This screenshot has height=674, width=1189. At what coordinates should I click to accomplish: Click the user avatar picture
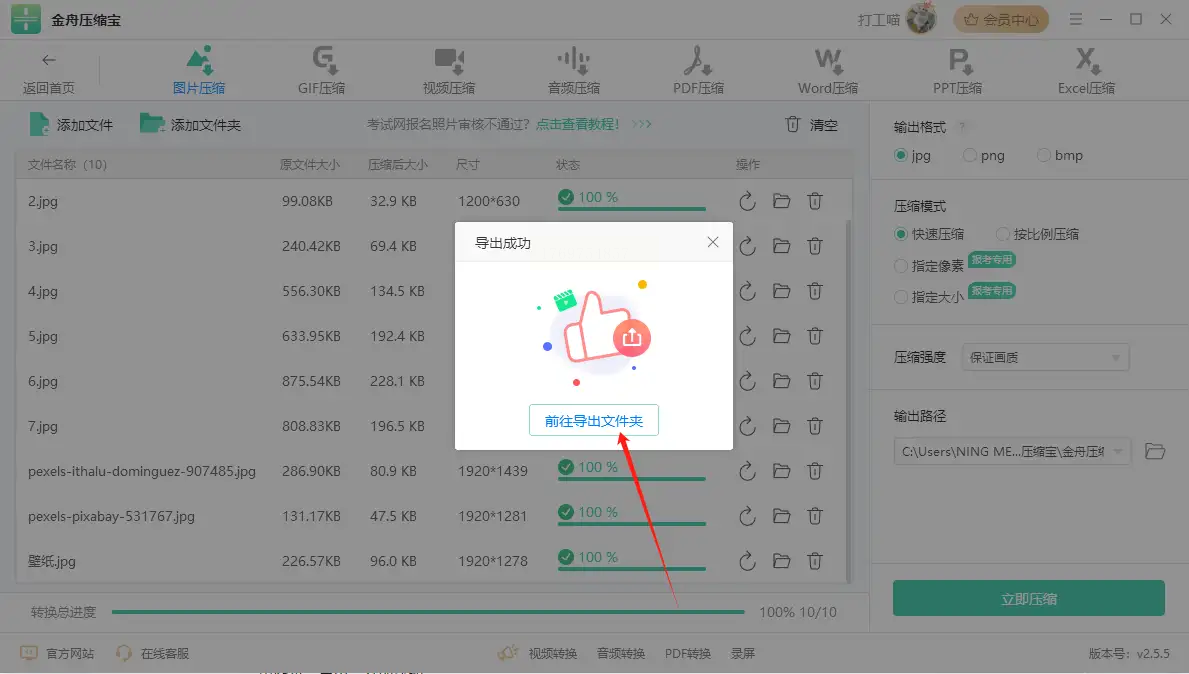point(921,19)
